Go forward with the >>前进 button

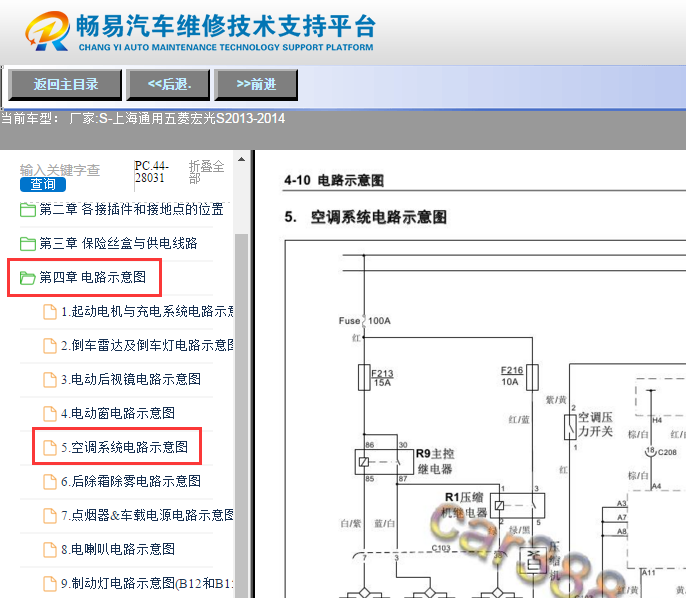click(x=256, y=84)
